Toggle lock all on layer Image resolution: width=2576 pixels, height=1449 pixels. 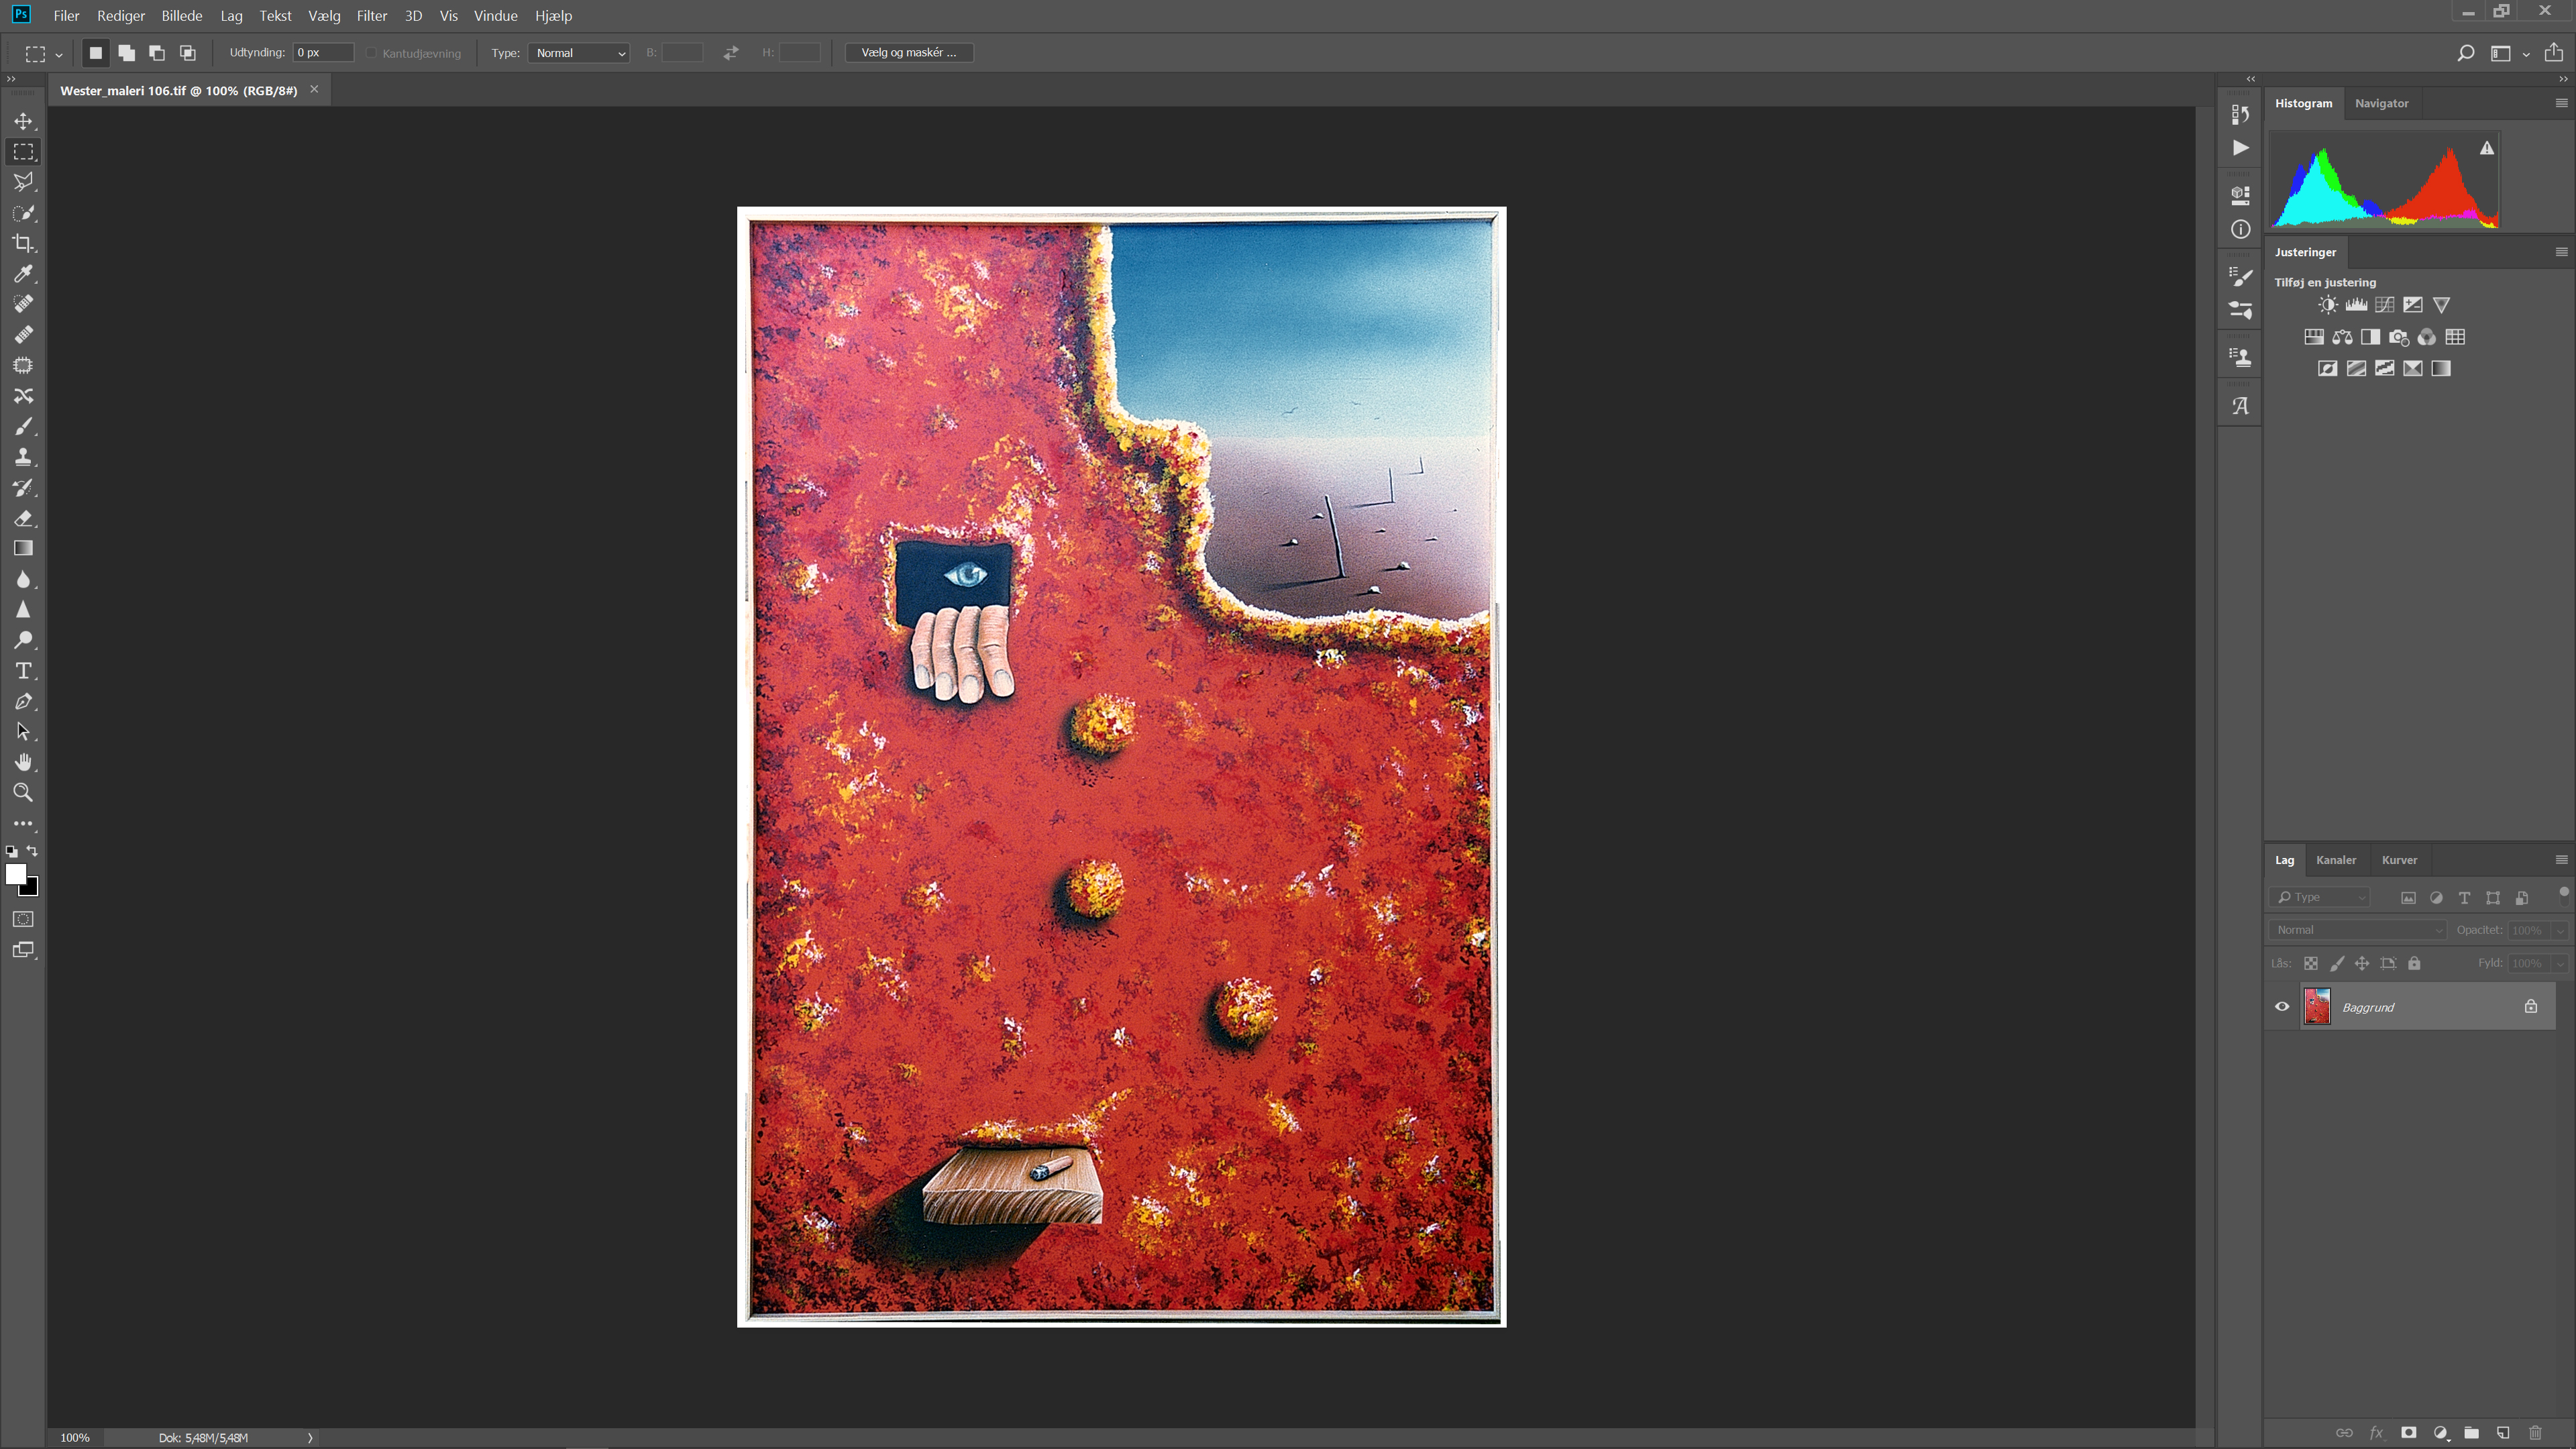pos(2414,964)
